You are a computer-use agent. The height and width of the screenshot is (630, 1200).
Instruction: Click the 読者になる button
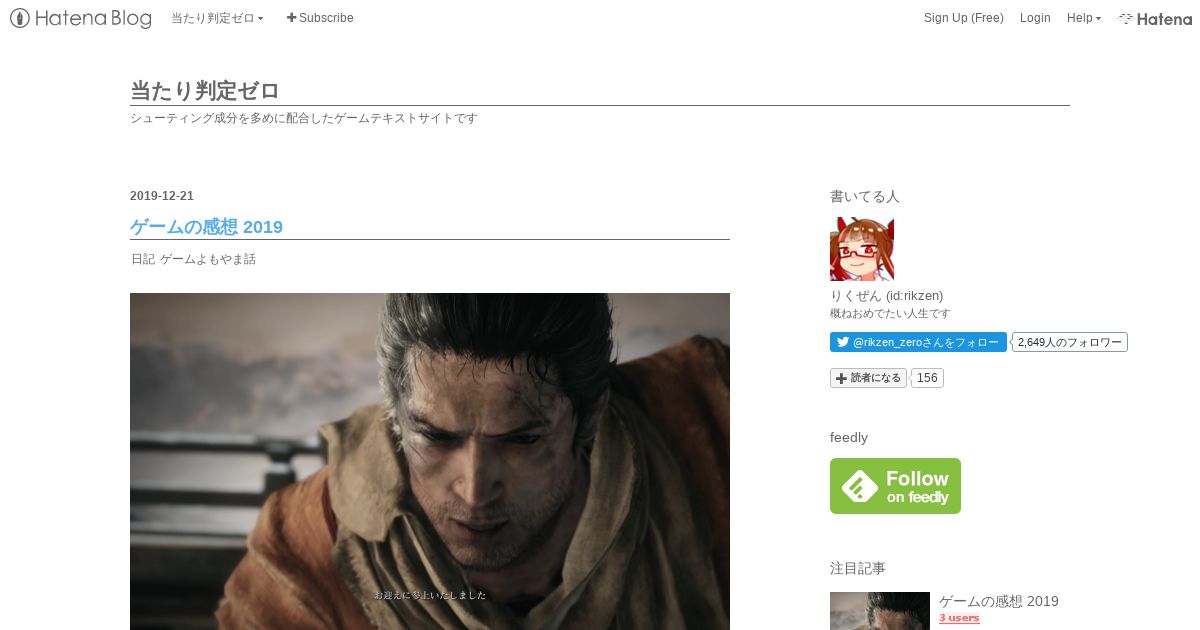[x=868, y=378]
